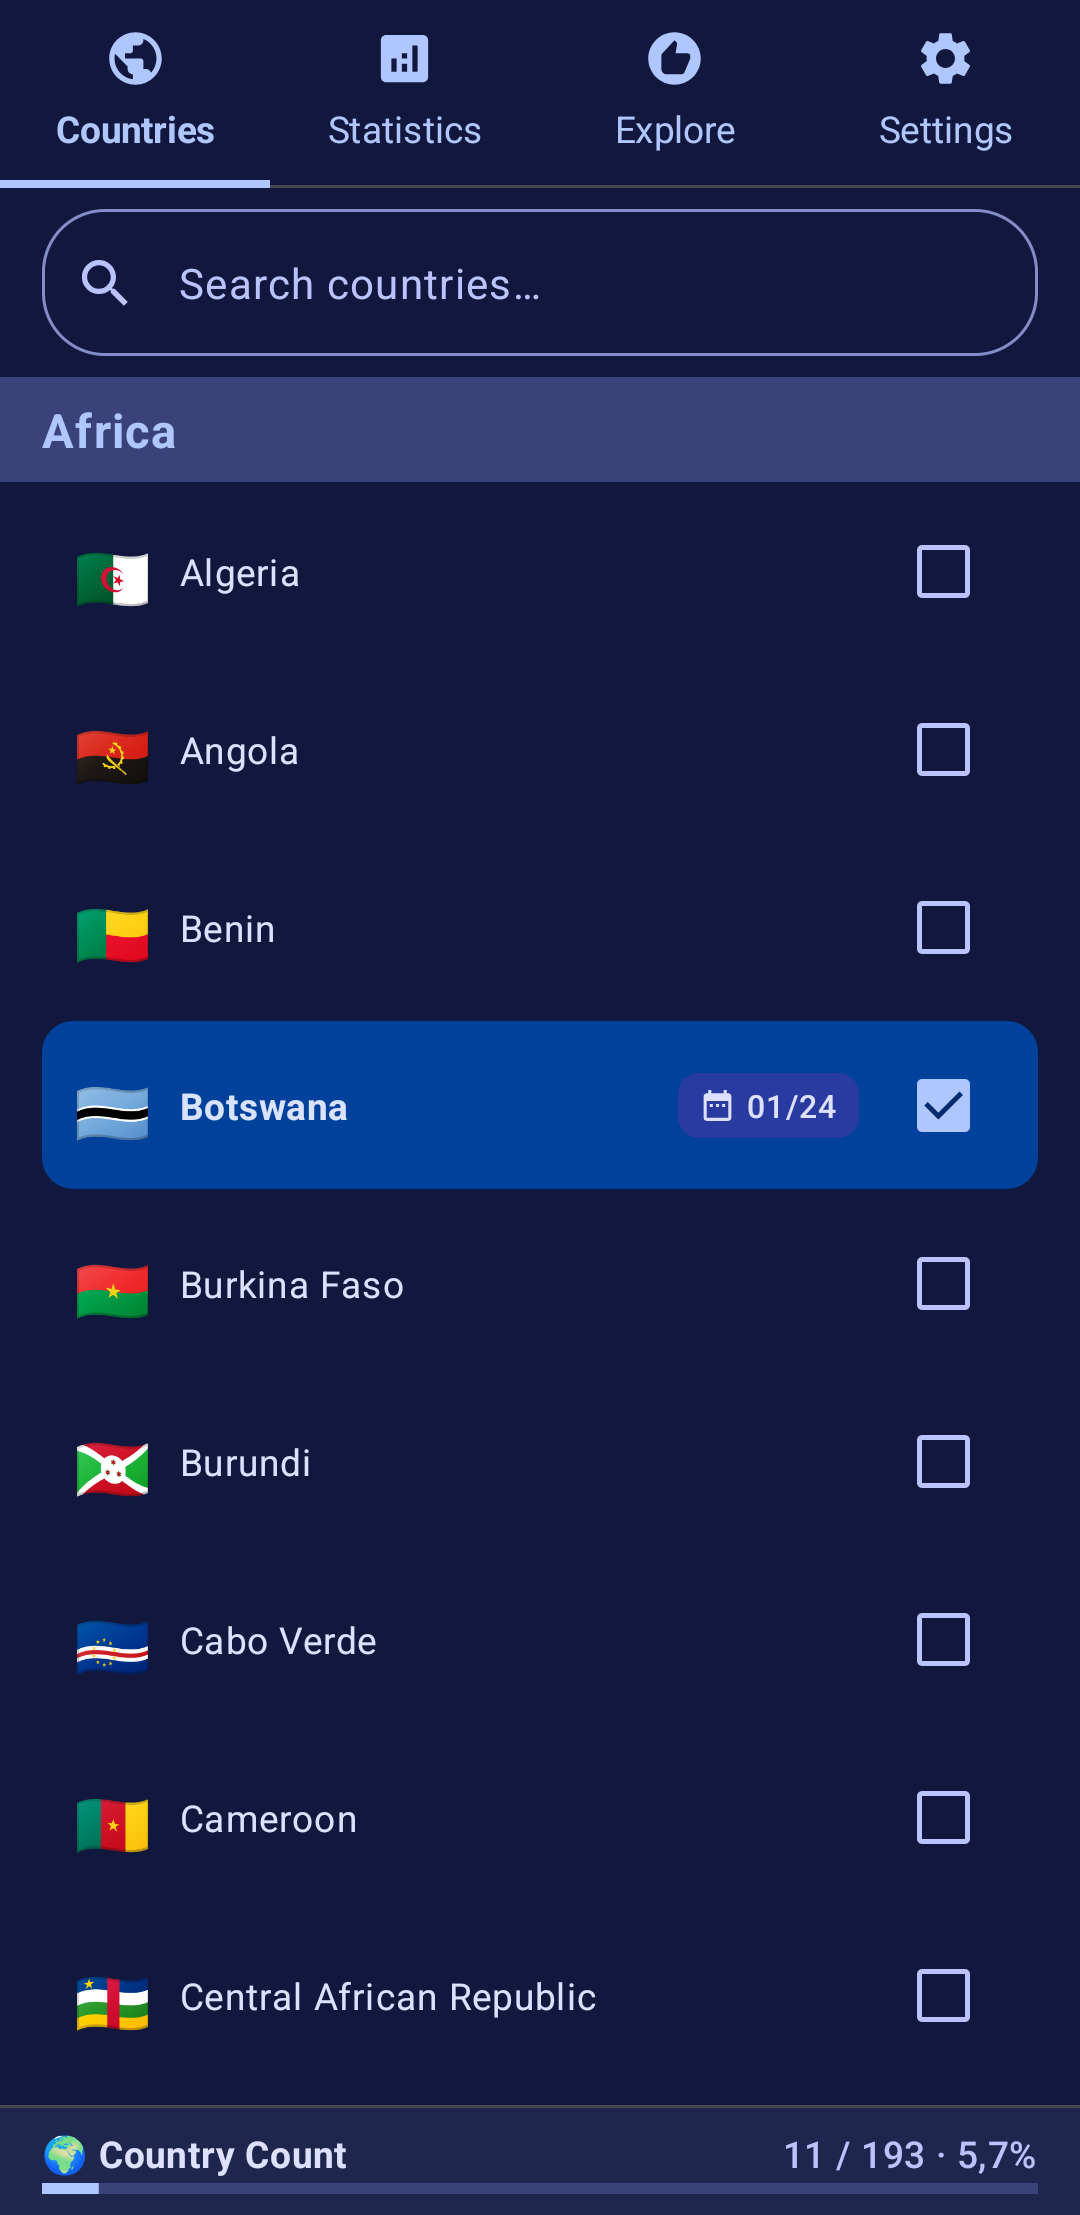This screenshot has width=1080, height=2215.
Task: Tap the Algeria flag icon
Action: (x=113, y=578)
